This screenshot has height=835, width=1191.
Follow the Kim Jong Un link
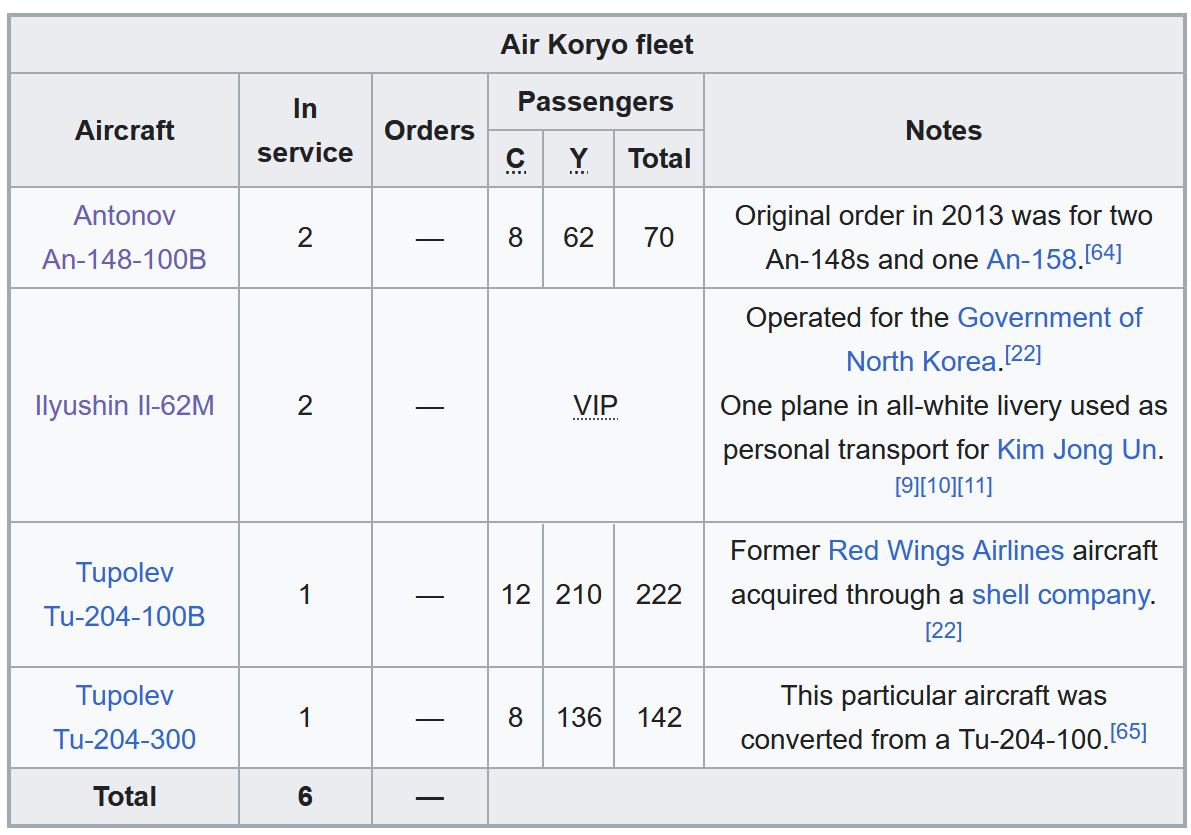[x=1076, y=450]
